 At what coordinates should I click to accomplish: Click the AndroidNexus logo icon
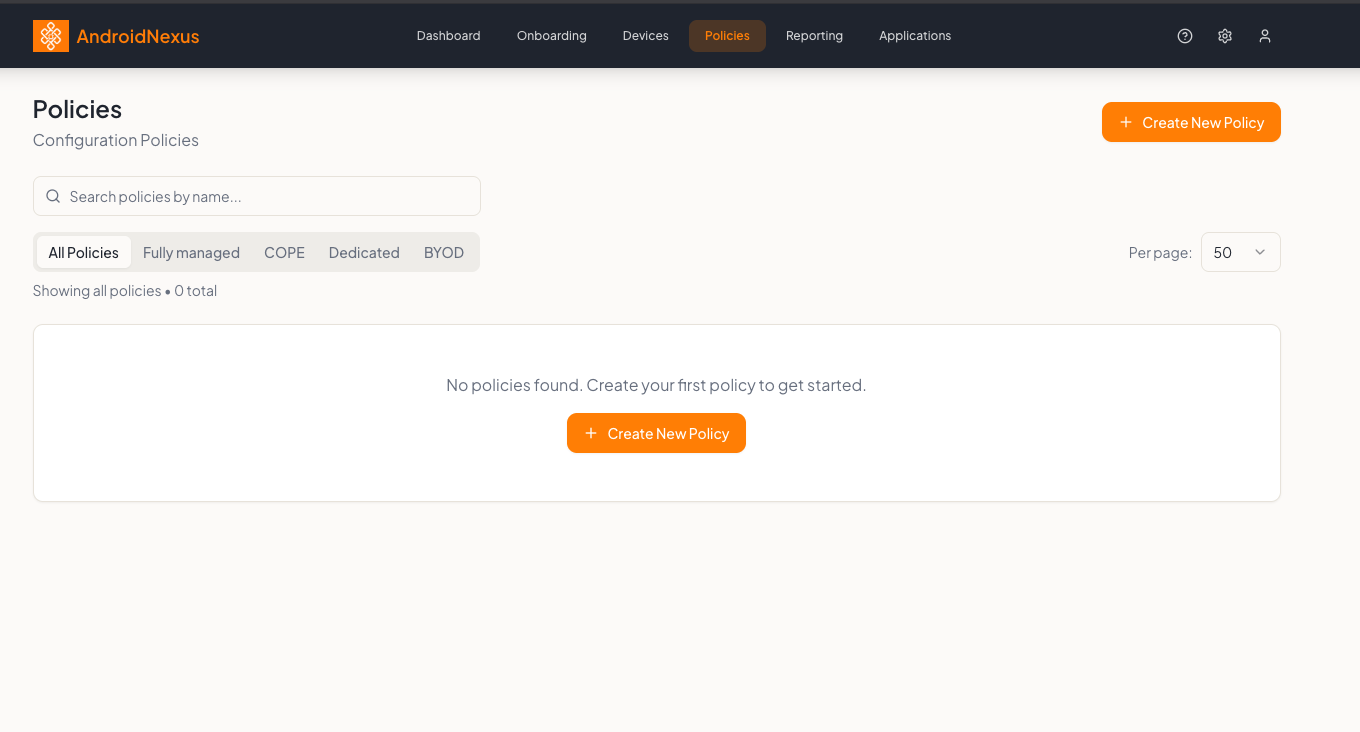coord(51,36)
